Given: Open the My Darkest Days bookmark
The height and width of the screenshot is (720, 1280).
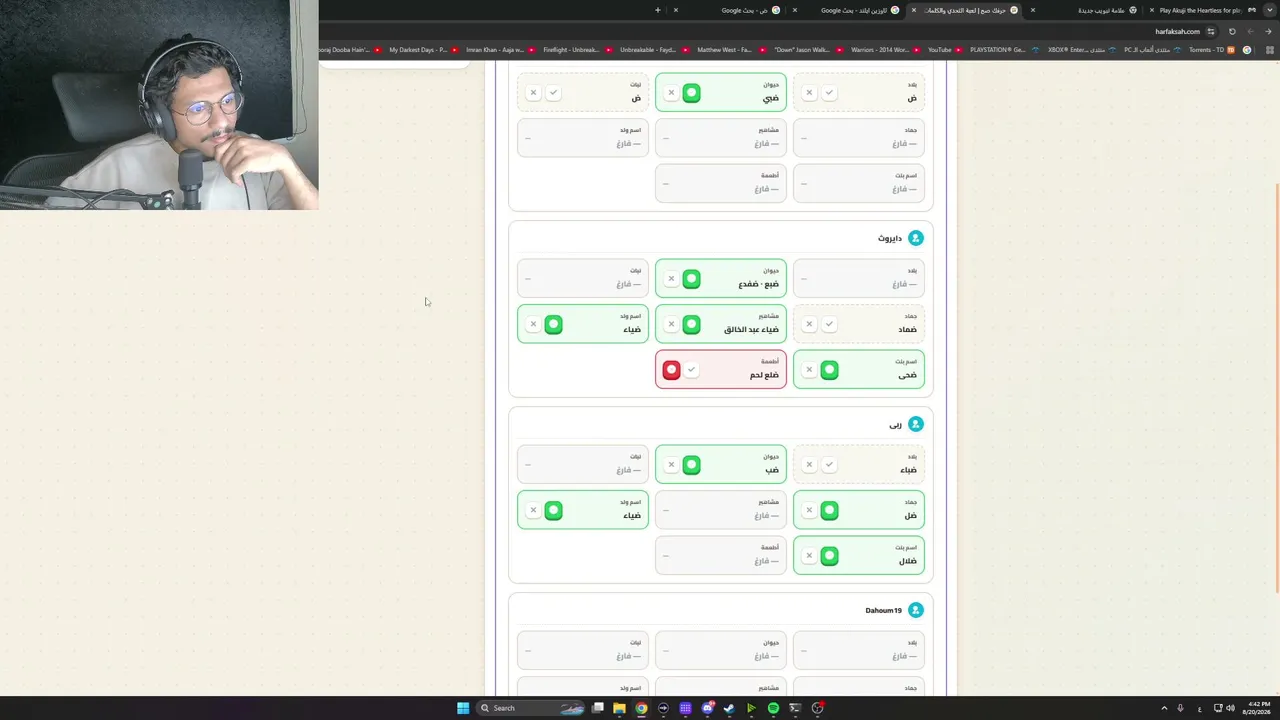Looking at the screenshot, I should pos(424,50).
